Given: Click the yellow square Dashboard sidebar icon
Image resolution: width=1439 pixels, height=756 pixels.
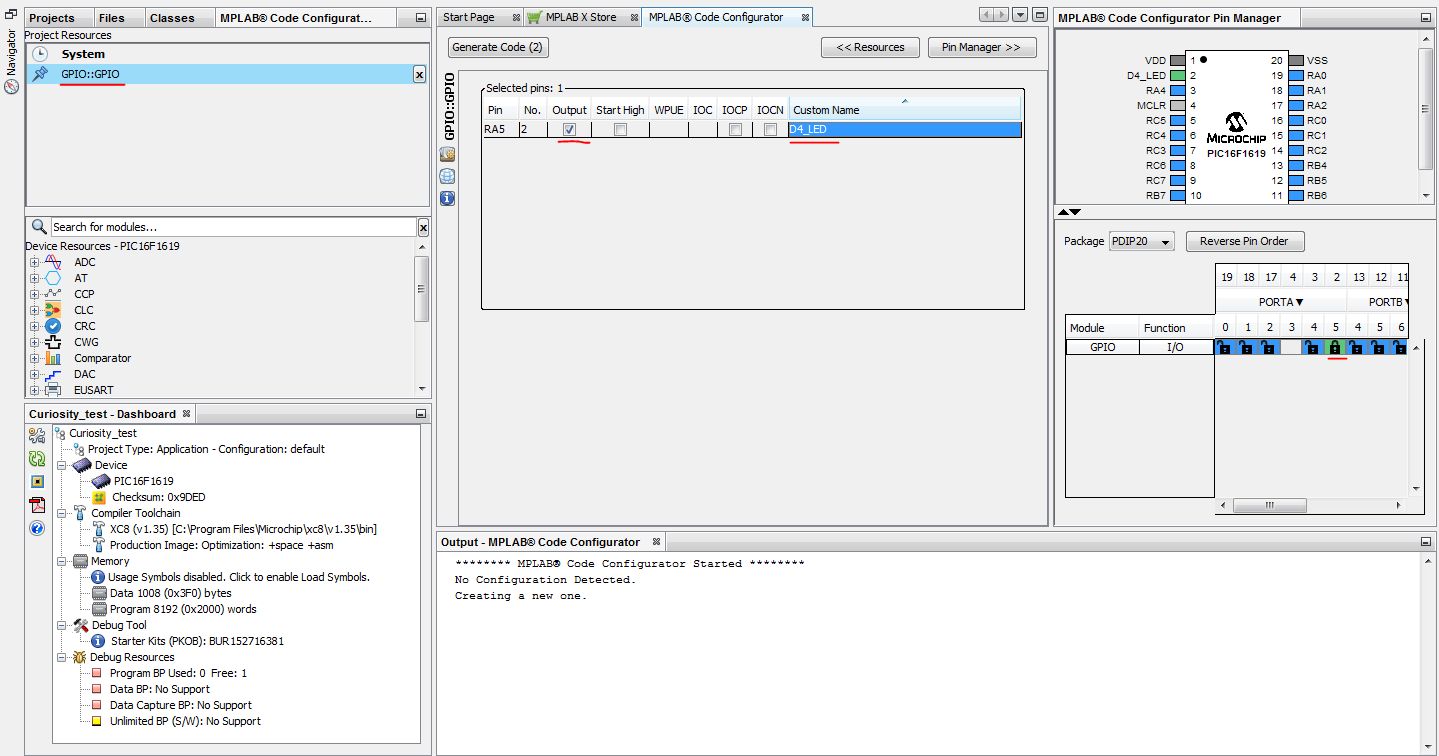Looking at the screenshot, I should pos(37,482).
